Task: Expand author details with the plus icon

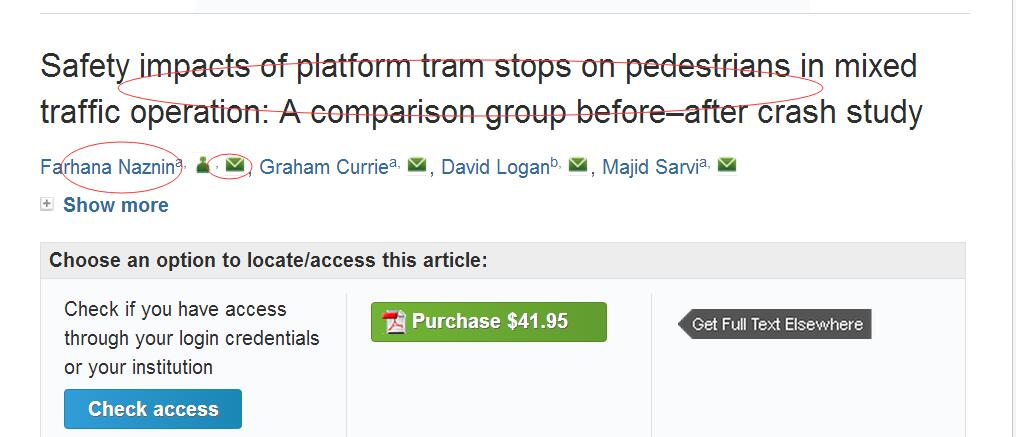Action: tap(47, 205)
